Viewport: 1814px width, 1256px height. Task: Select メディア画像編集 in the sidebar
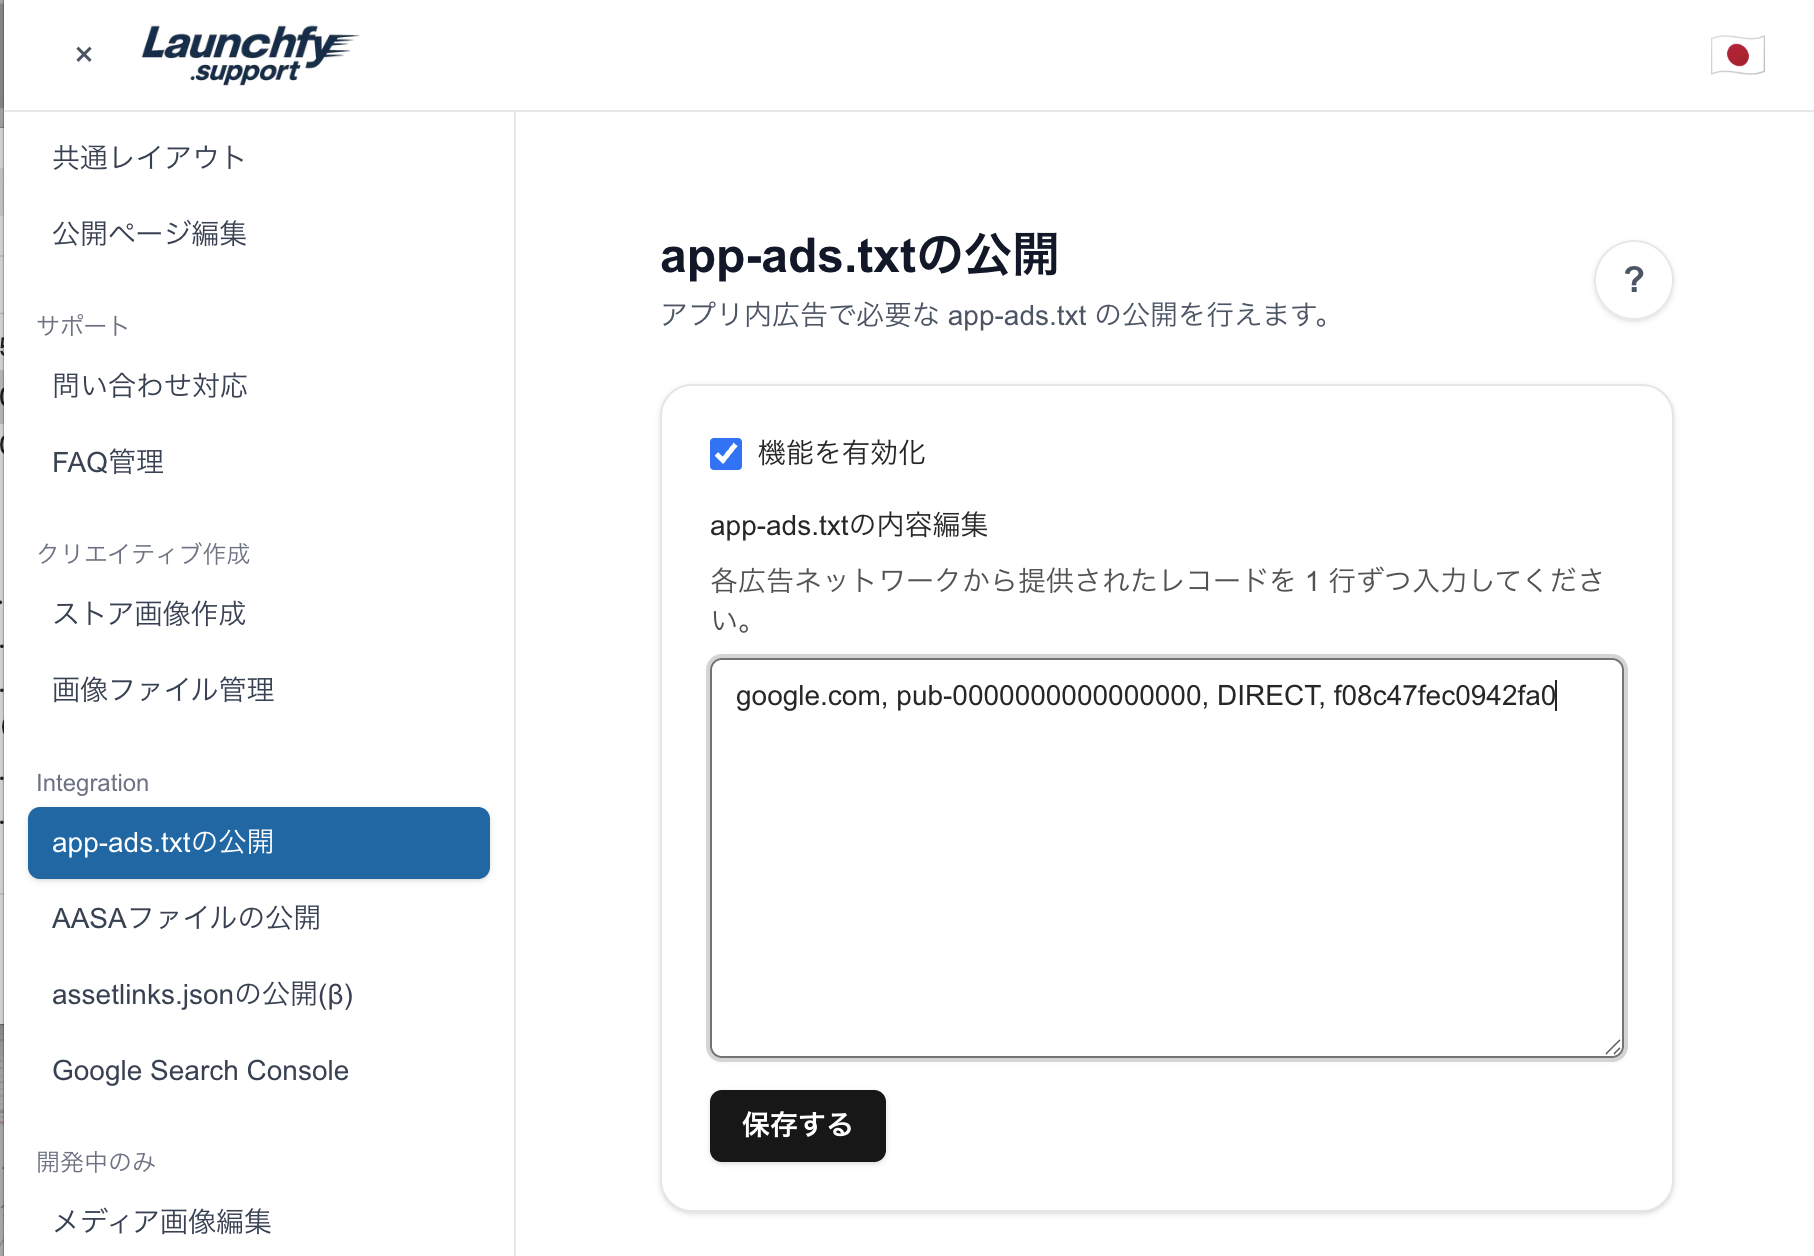(162, 1222)
